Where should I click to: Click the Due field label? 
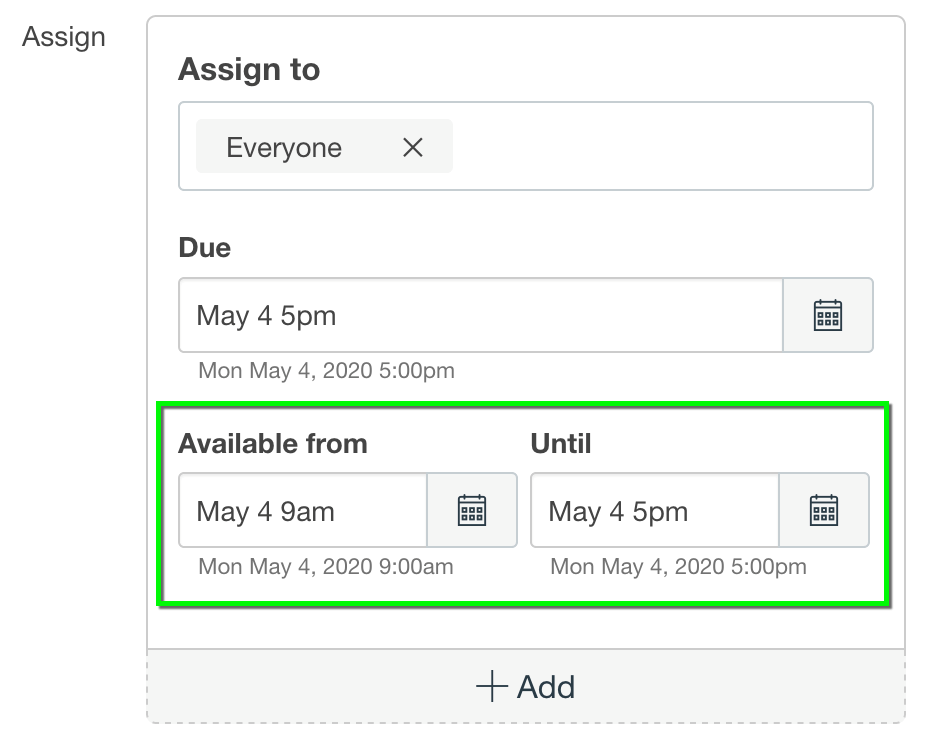(x=204, y=247)
